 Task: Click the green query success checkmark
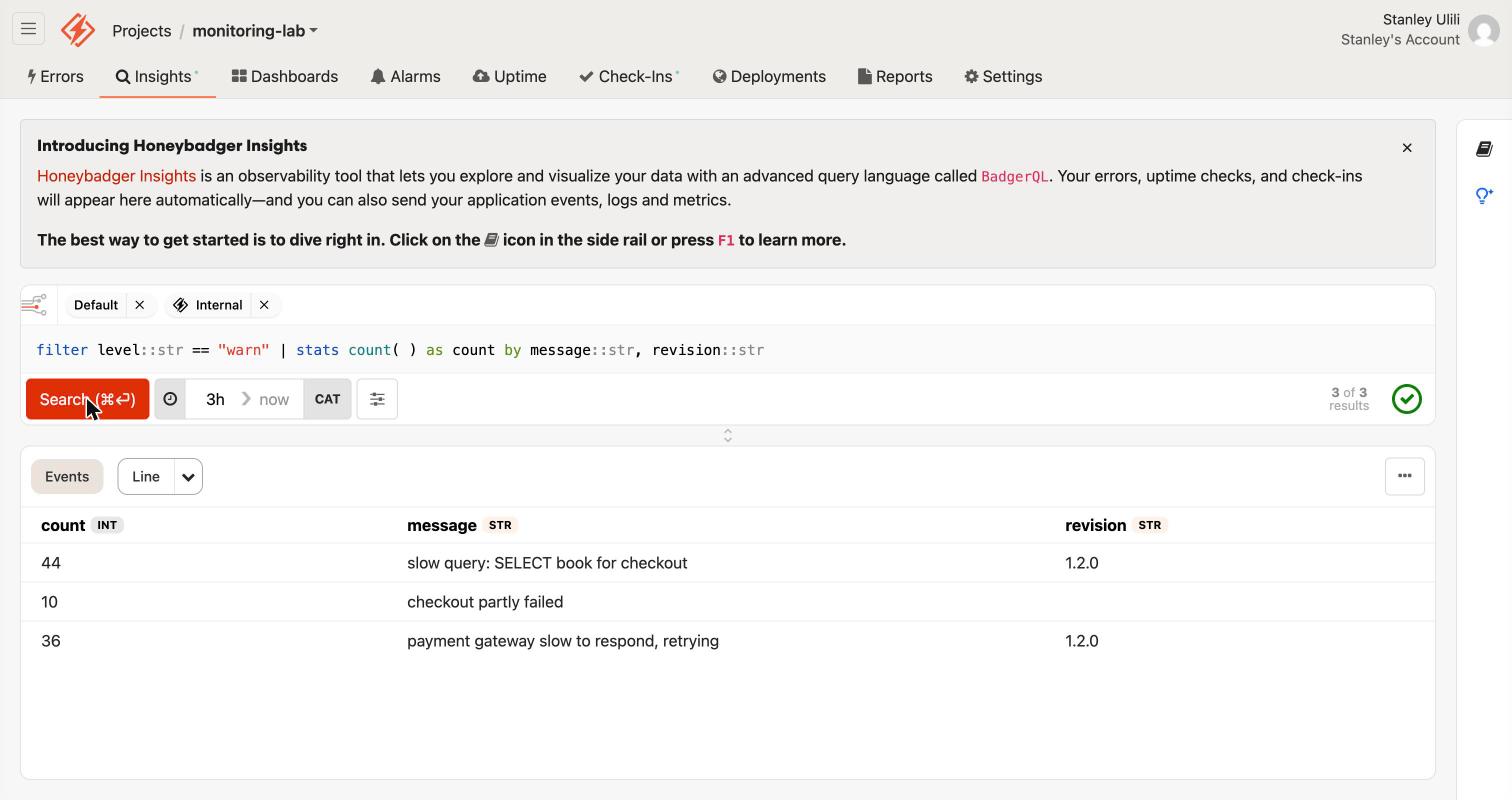(1407, 399)
